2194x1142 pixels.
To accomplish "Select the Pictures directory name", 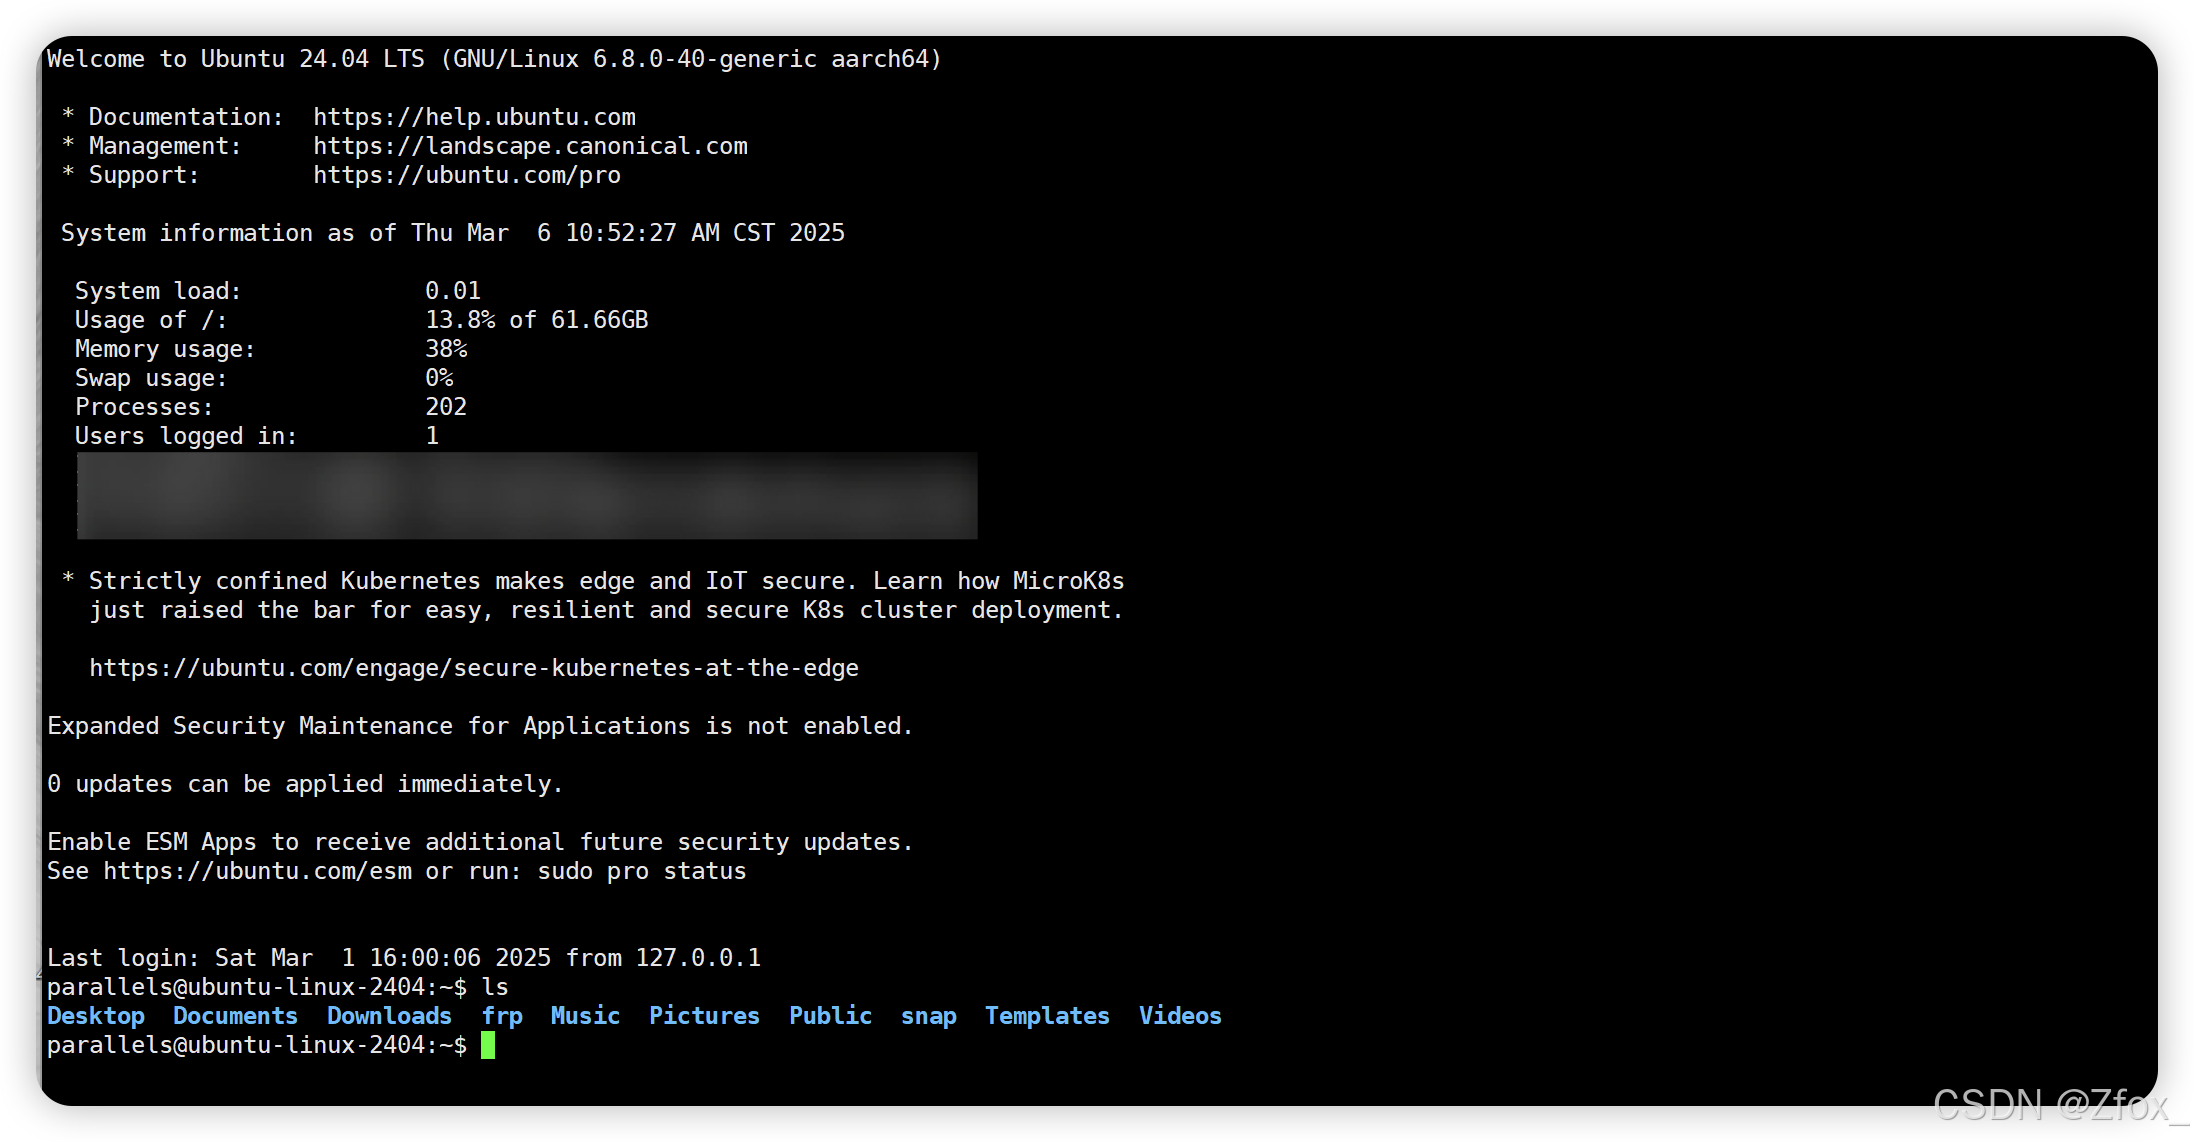I will 704,1016.
